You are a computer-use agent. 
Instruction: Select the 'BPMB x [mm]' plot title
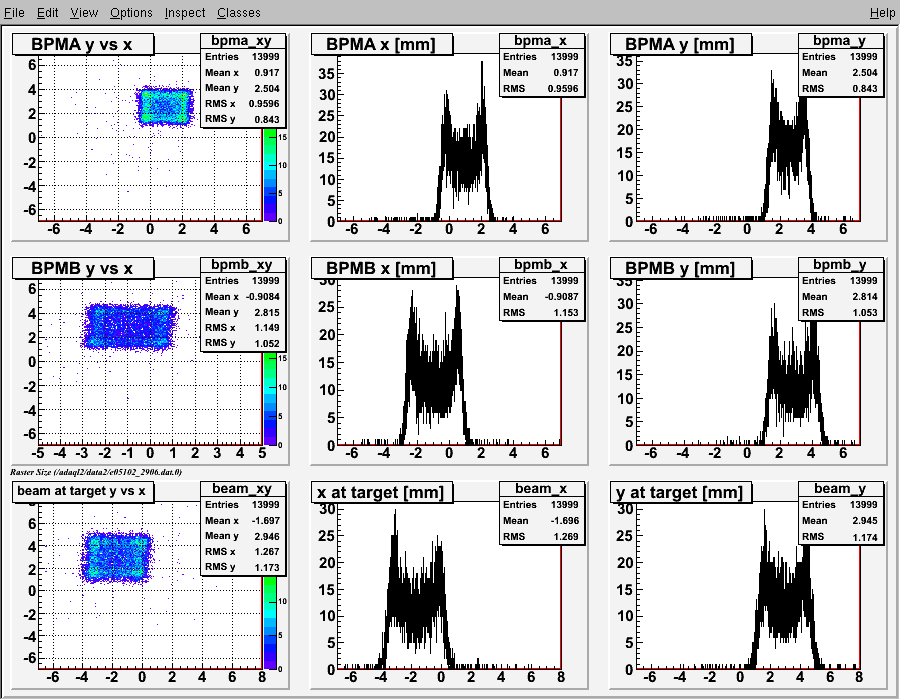point(382,268)
